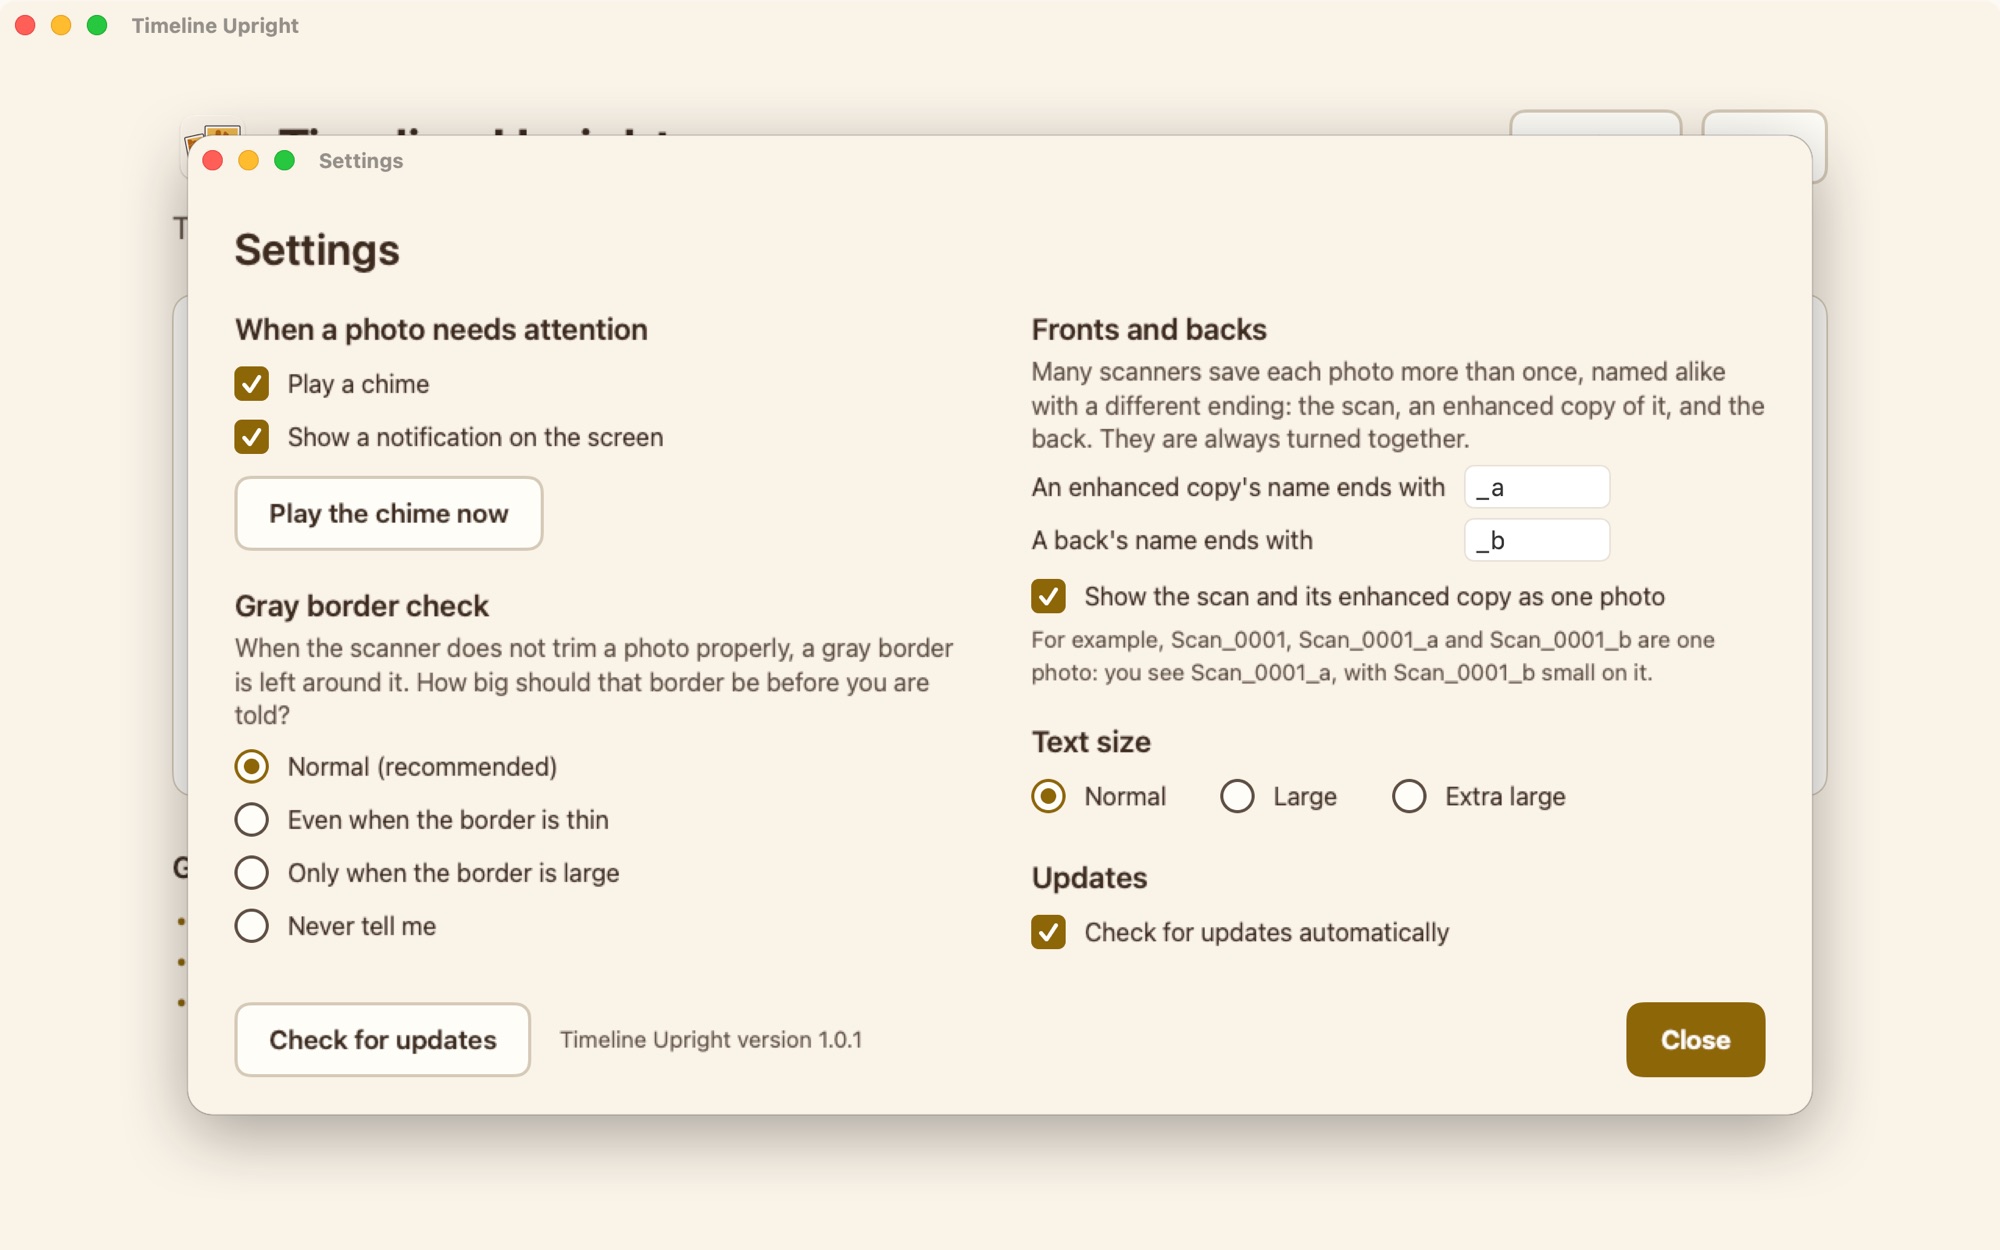Click the Gray border check heading
The height and width of the screenshot is (1250, 2000).
362,606
